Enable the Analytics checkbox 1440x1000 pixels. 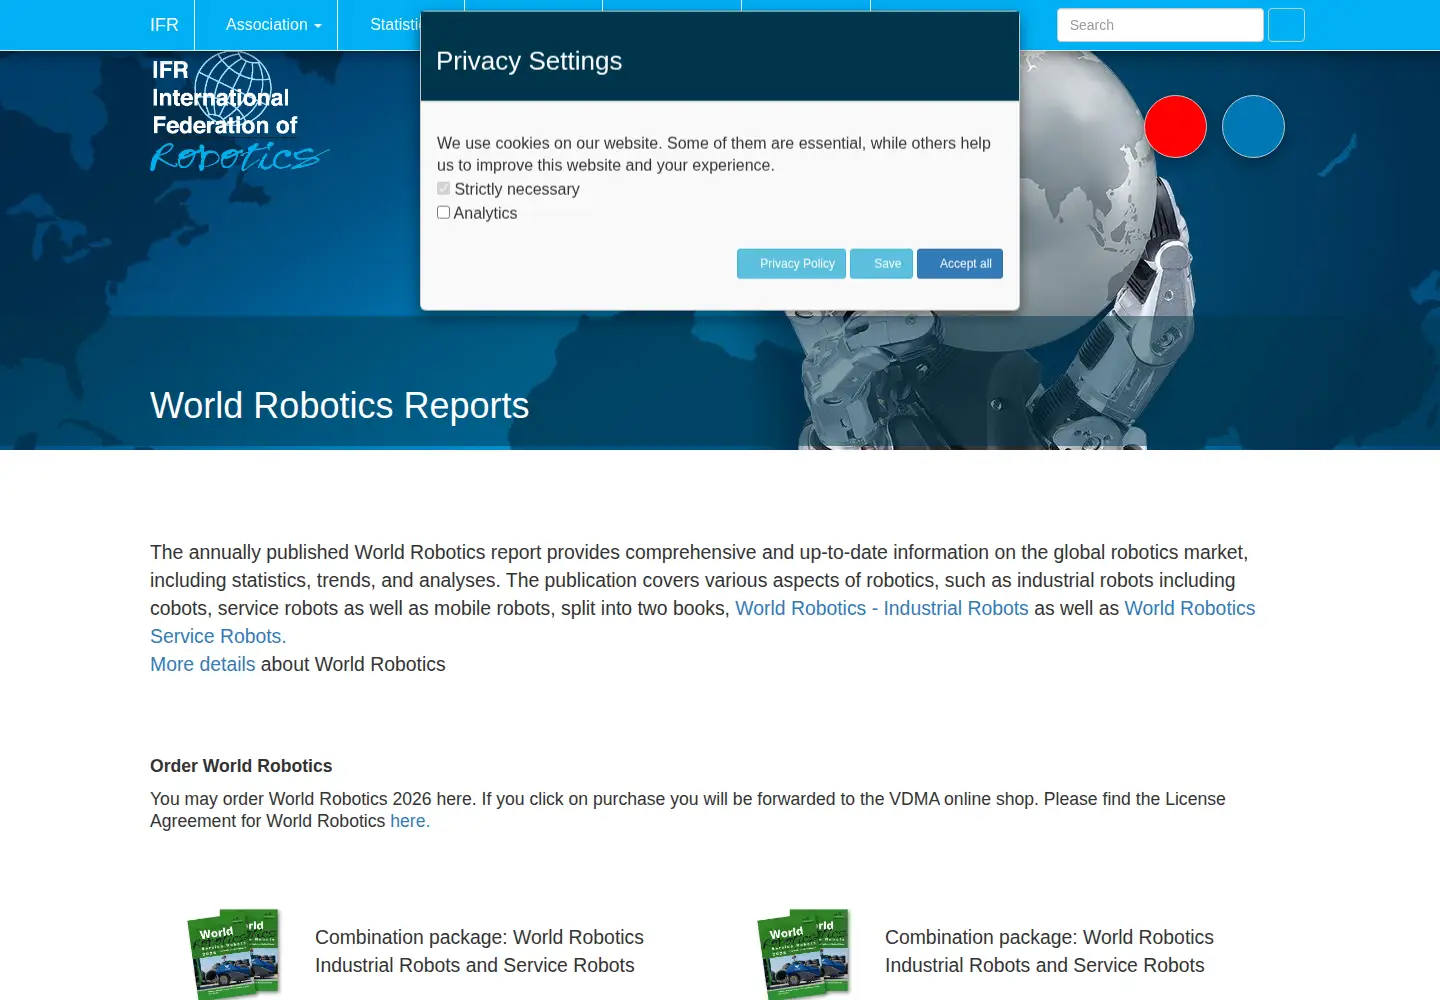point(443,212)
